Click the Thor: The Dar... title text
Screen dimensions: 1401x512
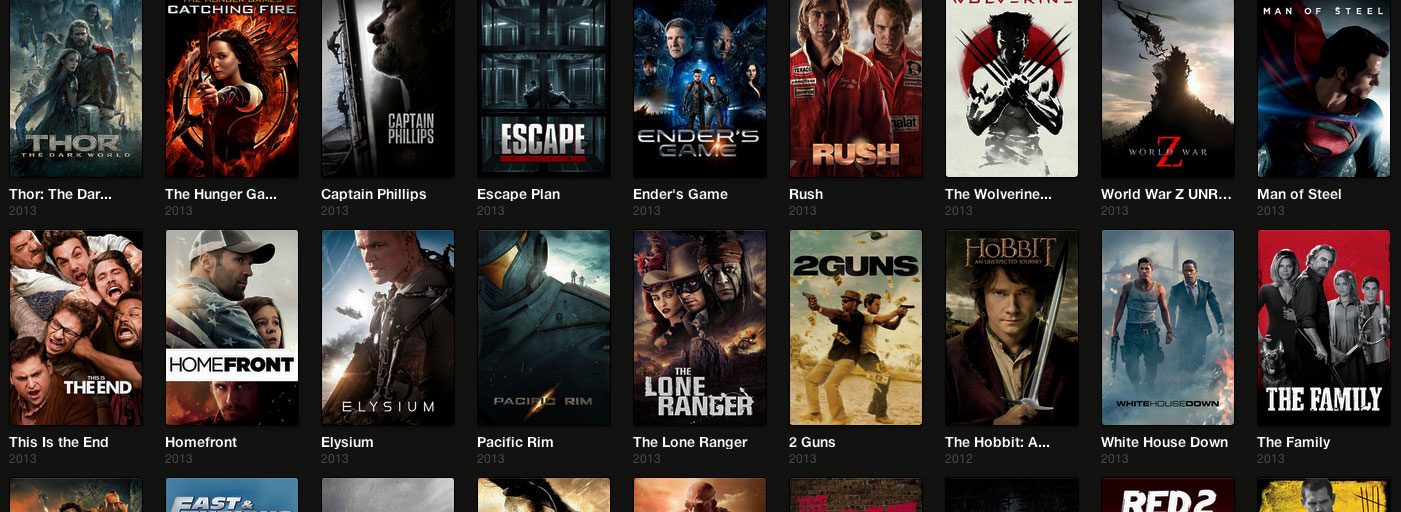(x=60, y=194)
